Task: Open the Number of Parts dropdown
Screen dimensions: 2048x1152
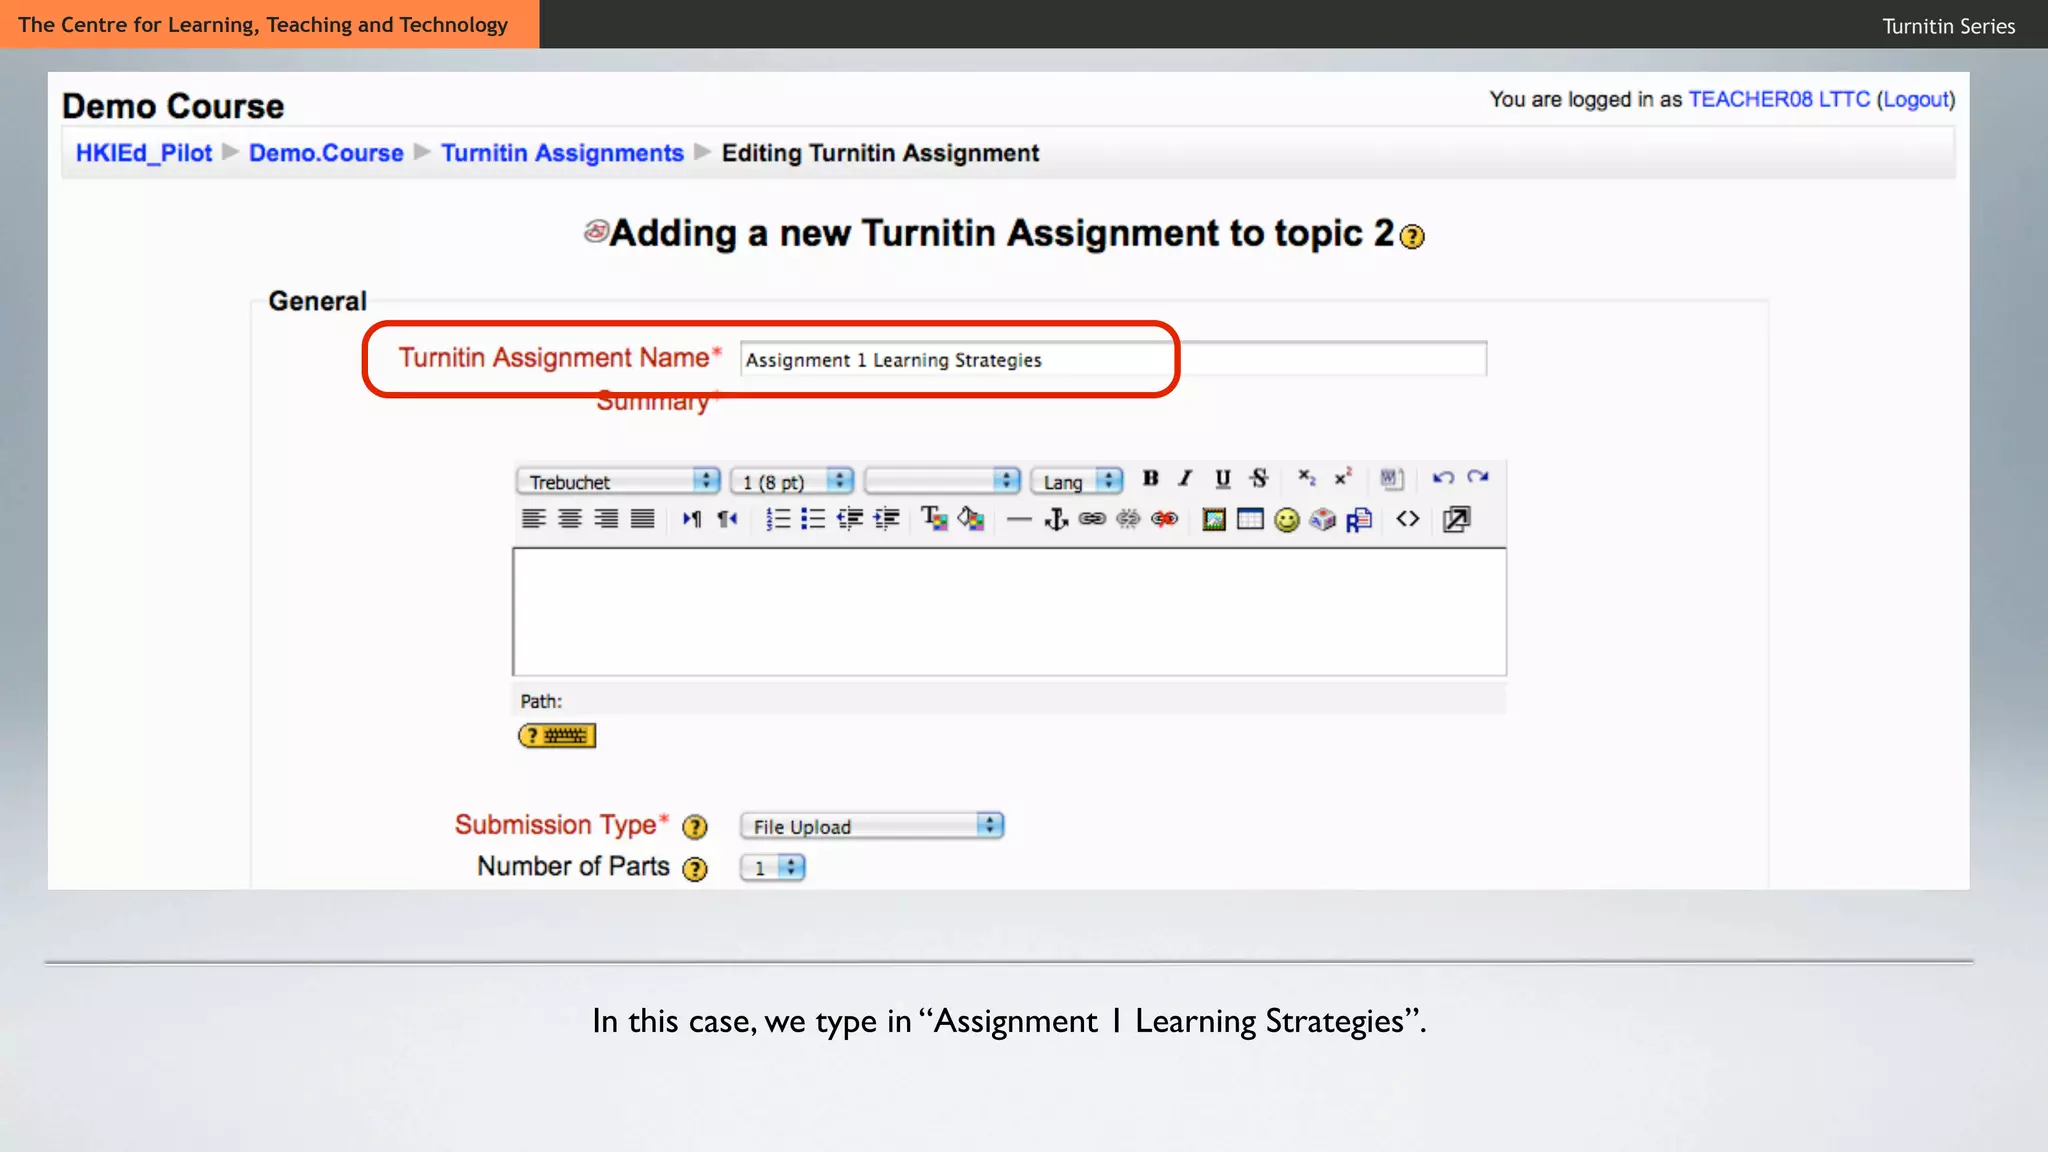Action: click(772, 867)
